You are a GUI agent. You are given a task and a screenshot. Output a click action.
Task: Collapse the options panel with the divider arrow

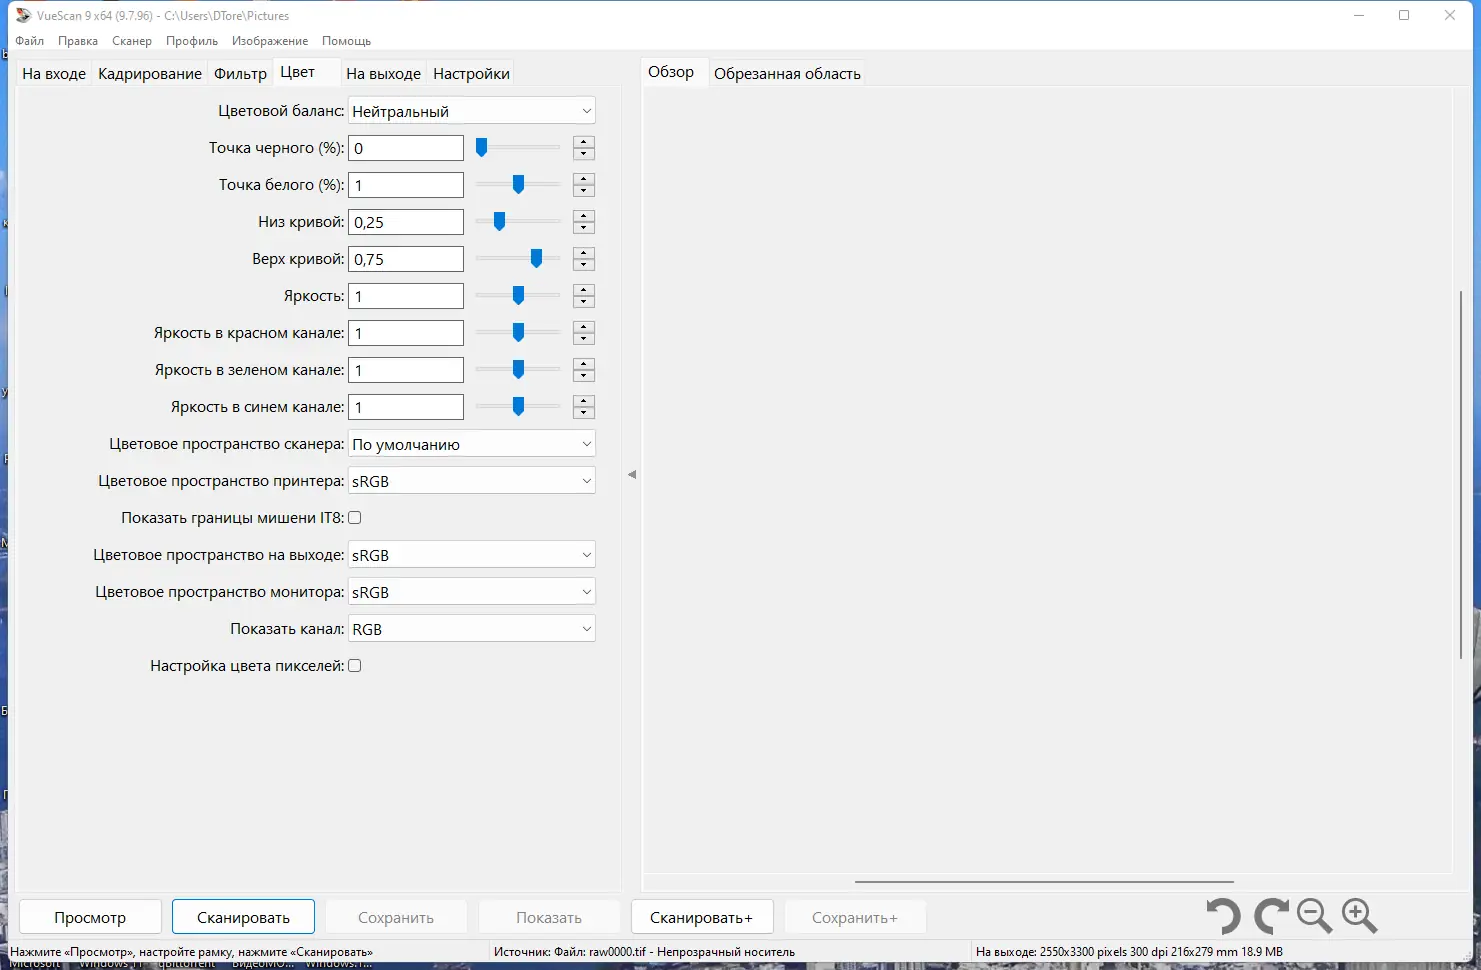point(632,474)
